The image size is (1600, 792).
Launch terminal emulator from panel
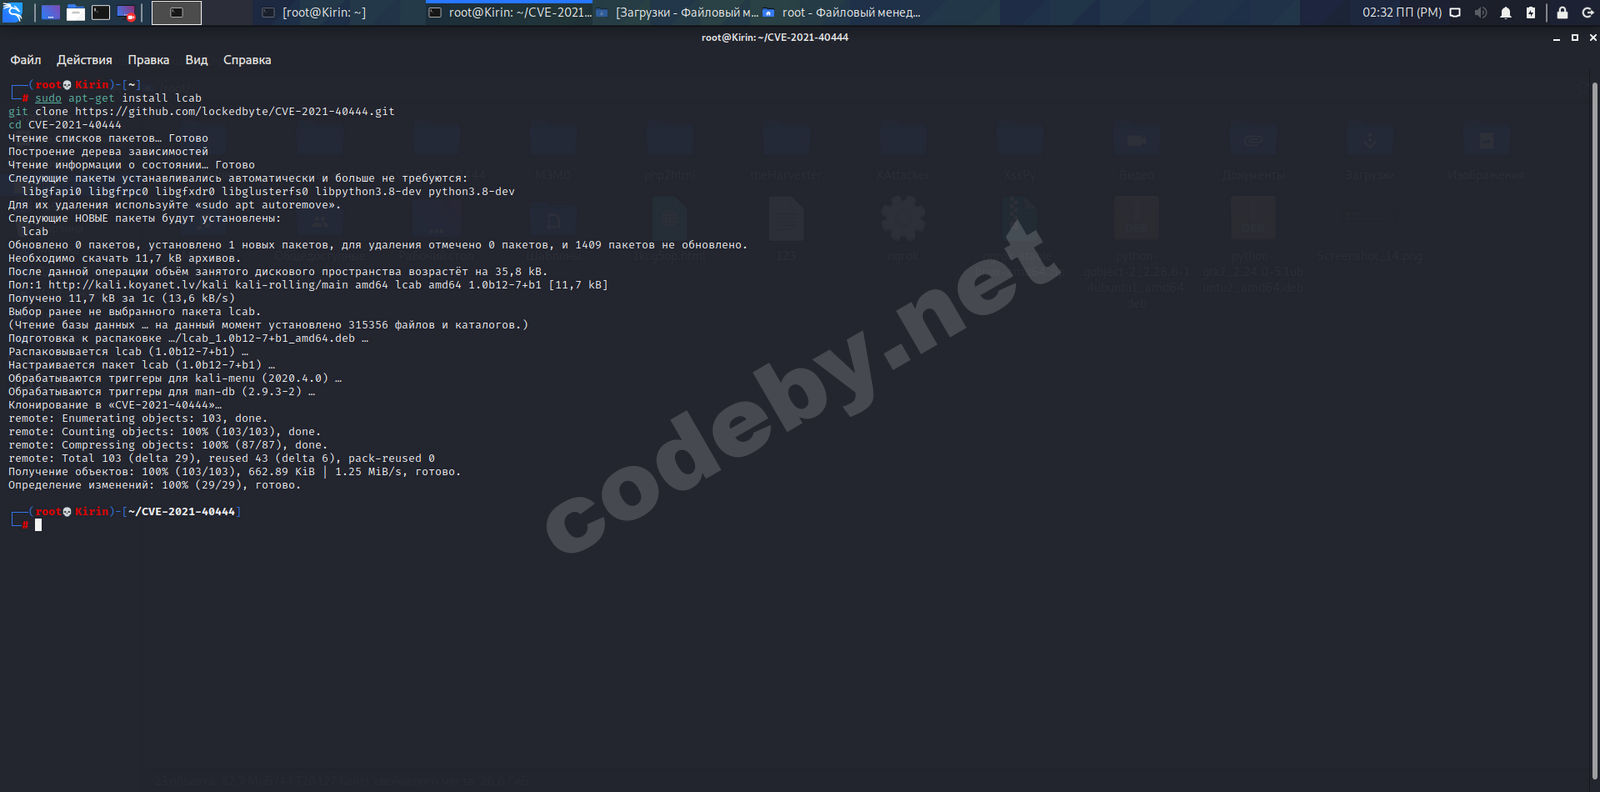tap(101, 13)
